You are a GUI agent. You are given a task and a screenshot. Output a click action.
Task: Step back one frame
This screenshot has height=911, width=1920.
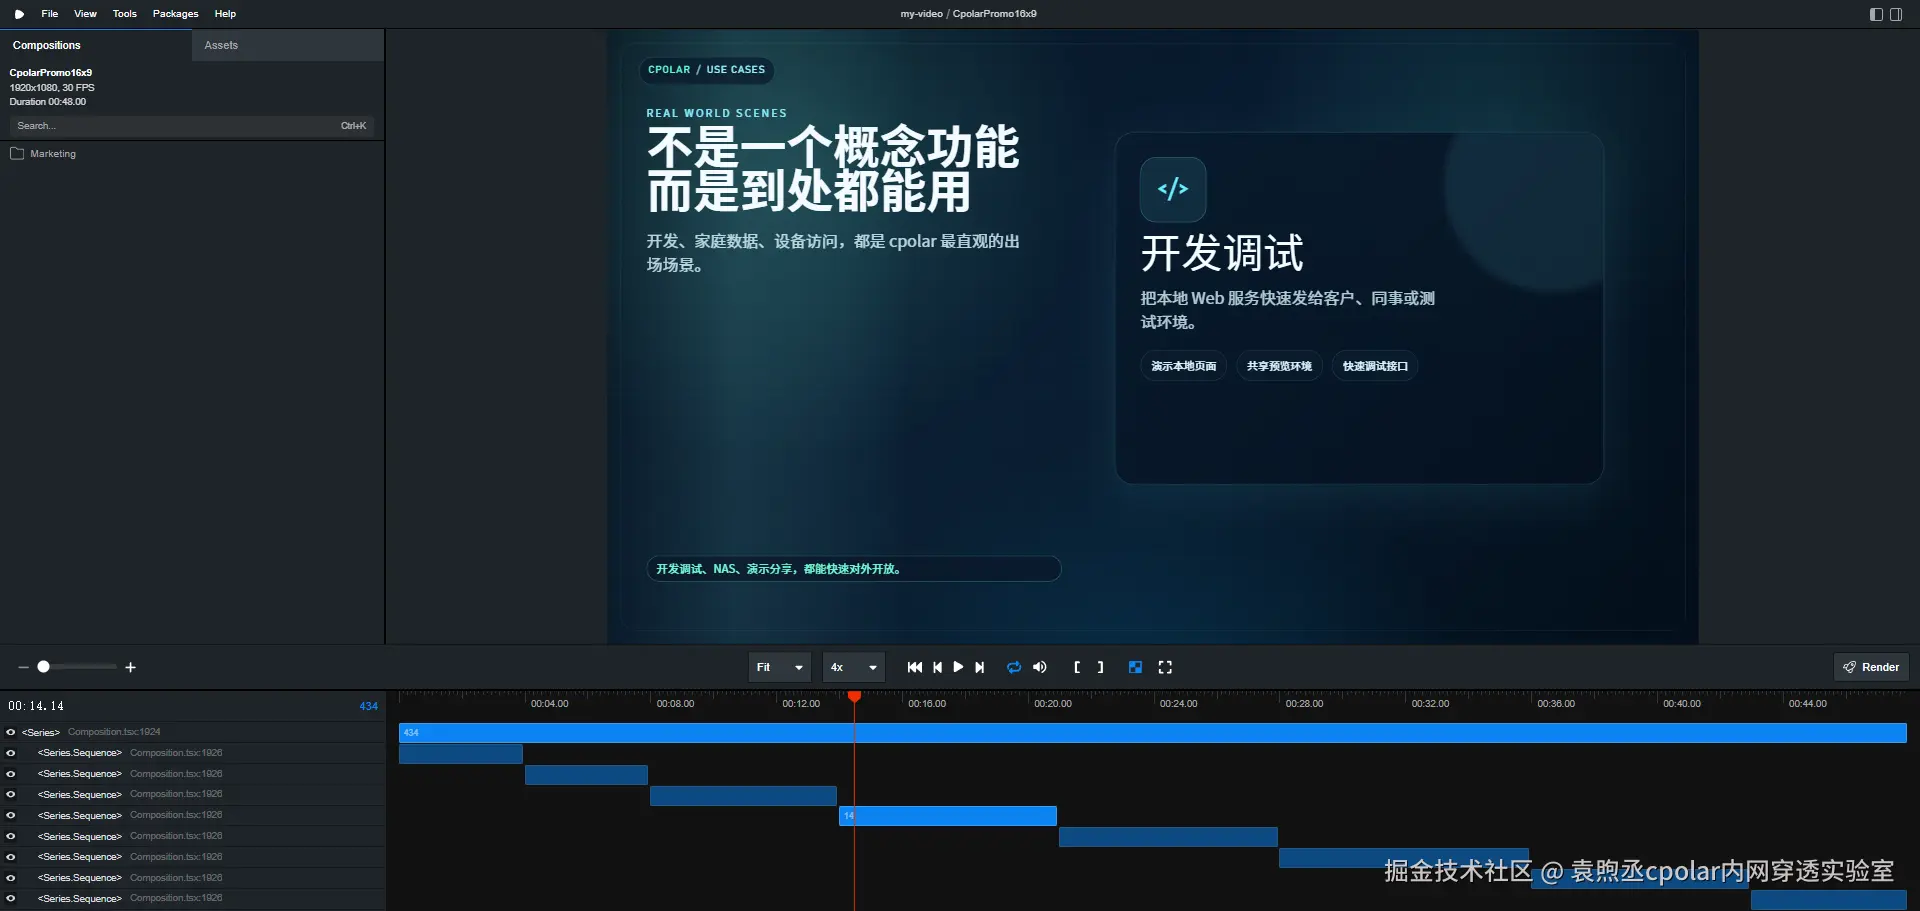coord(937,667)
